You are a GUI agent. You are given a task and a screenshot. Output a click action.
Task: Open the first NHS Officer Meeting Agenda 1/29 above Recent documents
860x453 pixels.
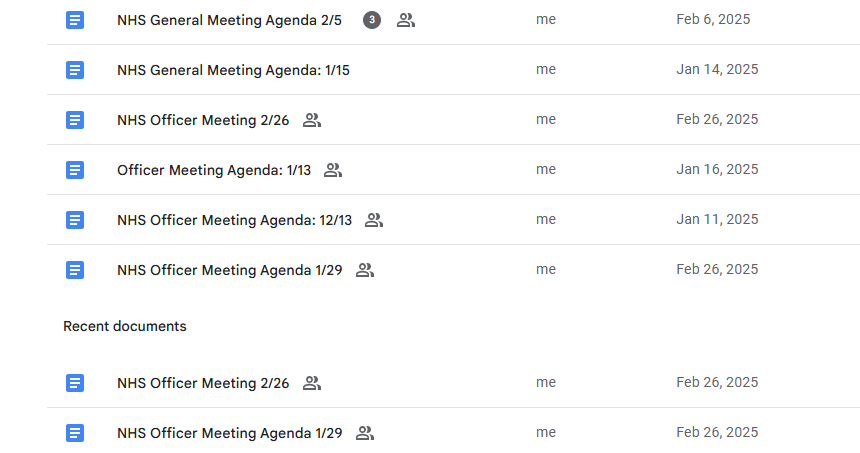pyautogui.click(x=230, y=270)
